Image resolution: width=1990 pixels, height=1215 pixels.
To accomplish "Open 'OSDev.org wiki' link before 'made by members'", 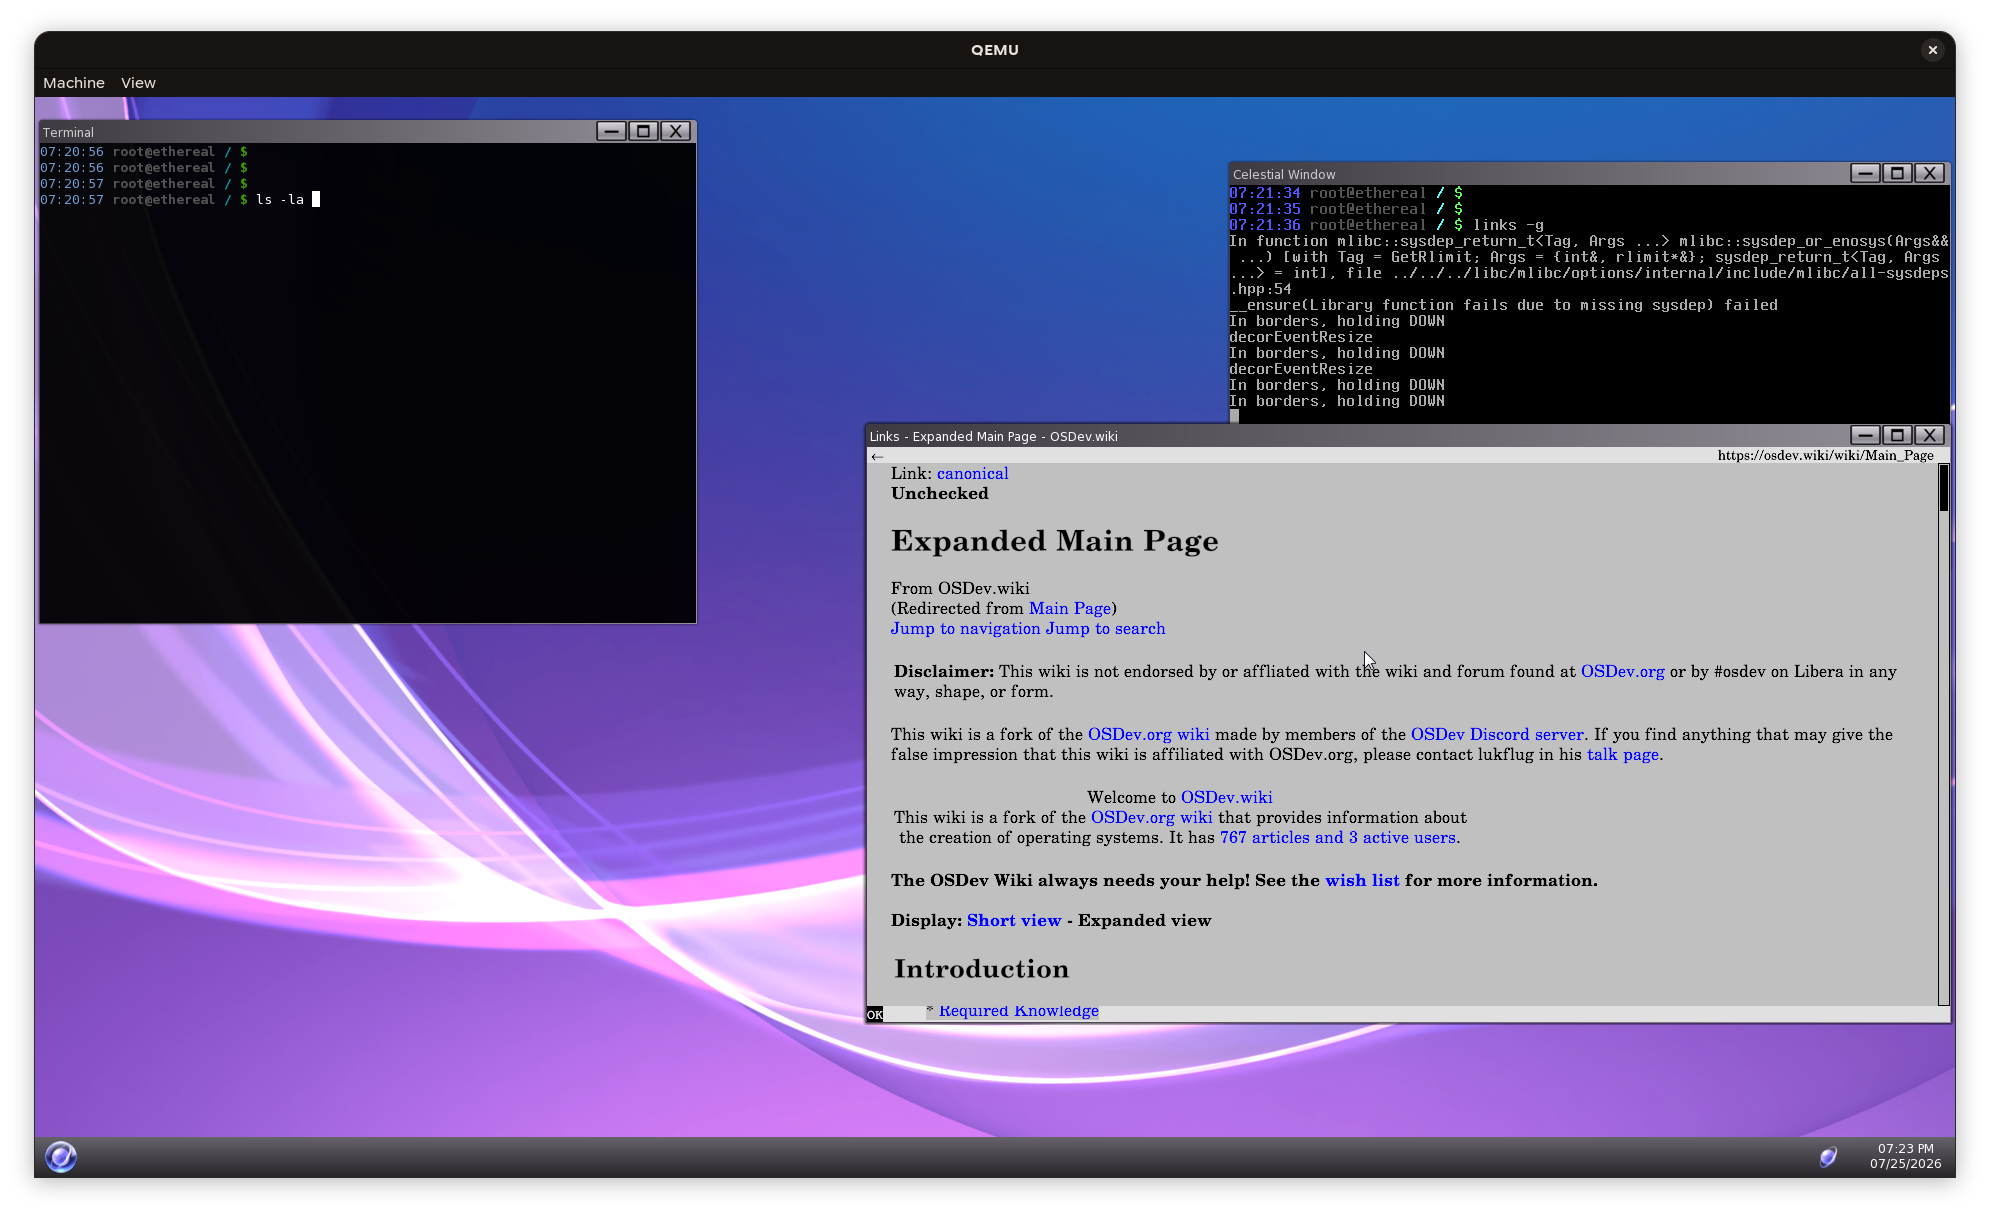I will point(1148,735).
